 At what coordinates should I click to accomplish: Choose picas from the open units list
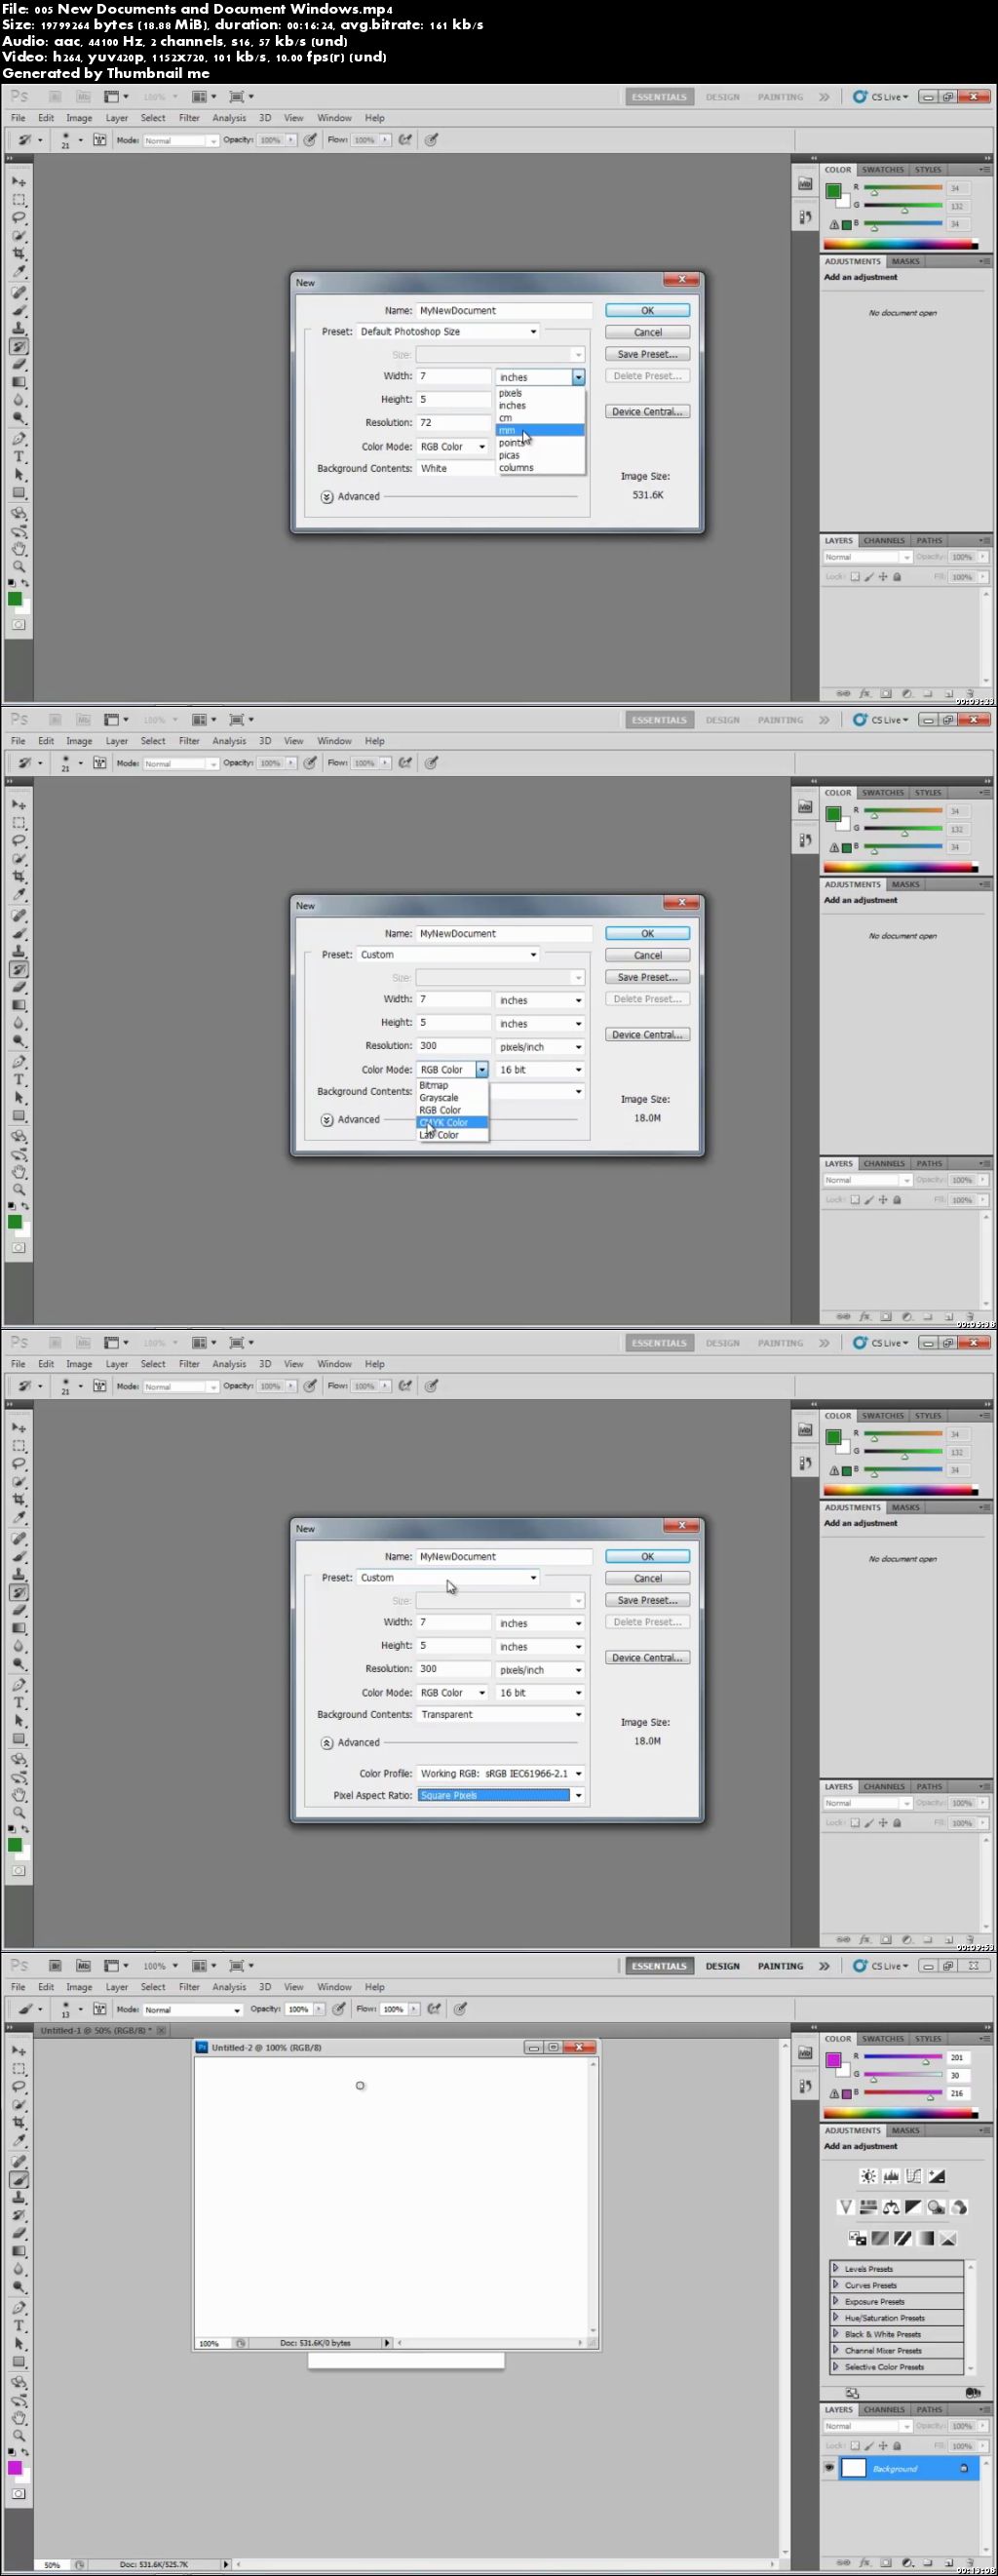(540, 455)
